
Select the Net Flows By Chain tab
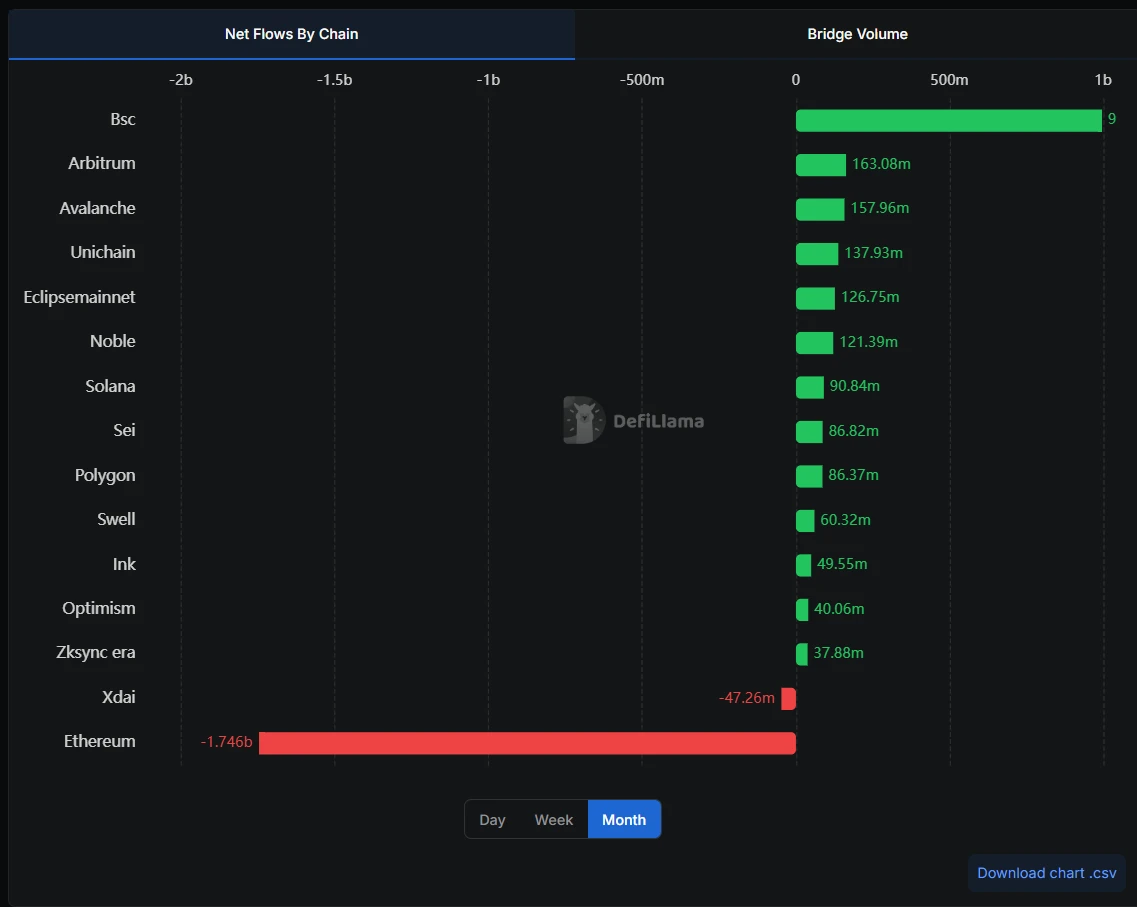tap(291, 34)
